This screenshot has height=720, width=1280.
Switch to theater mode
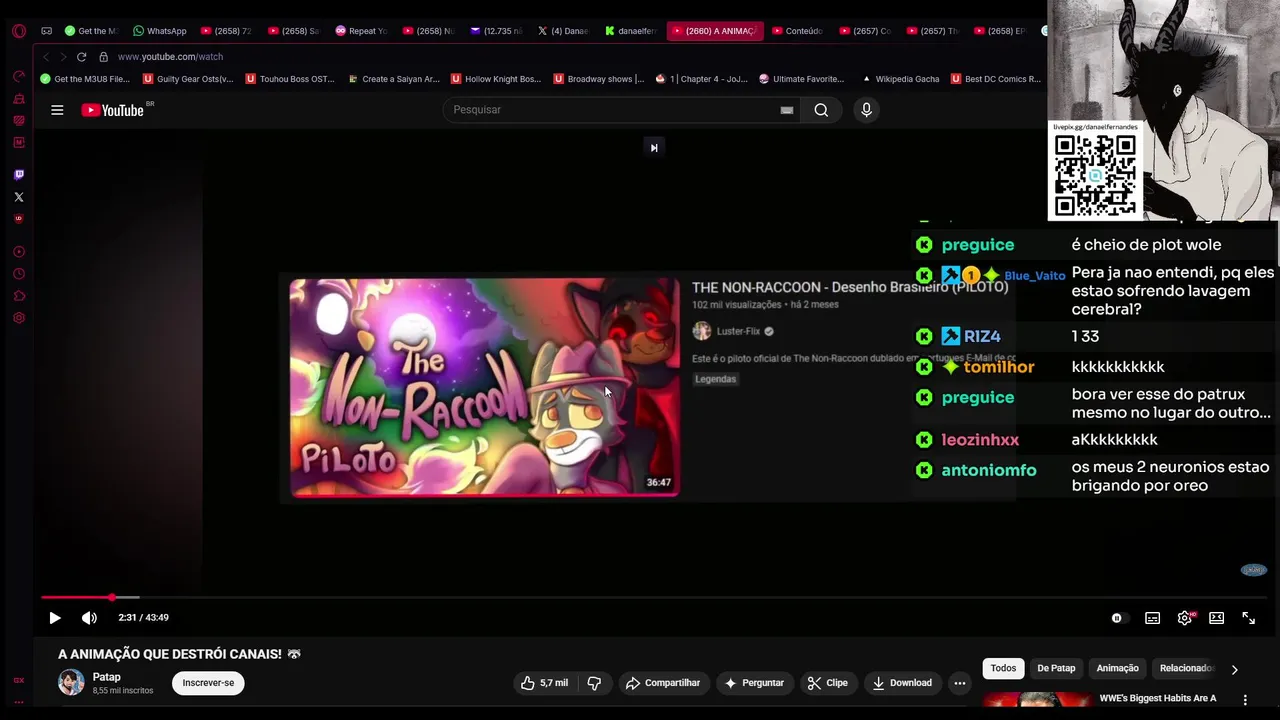tap(1216, 618)
